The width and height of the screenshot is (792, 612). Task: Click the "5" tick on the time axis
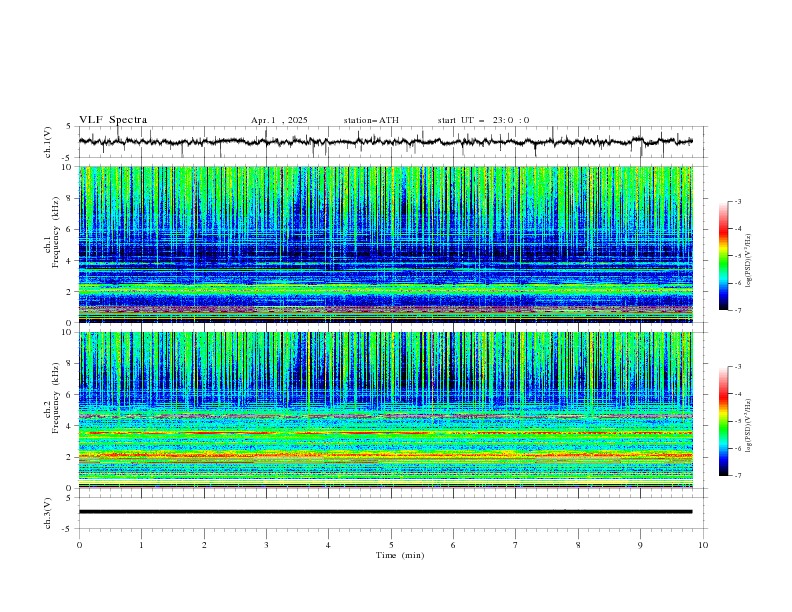(x=391, y=545)
